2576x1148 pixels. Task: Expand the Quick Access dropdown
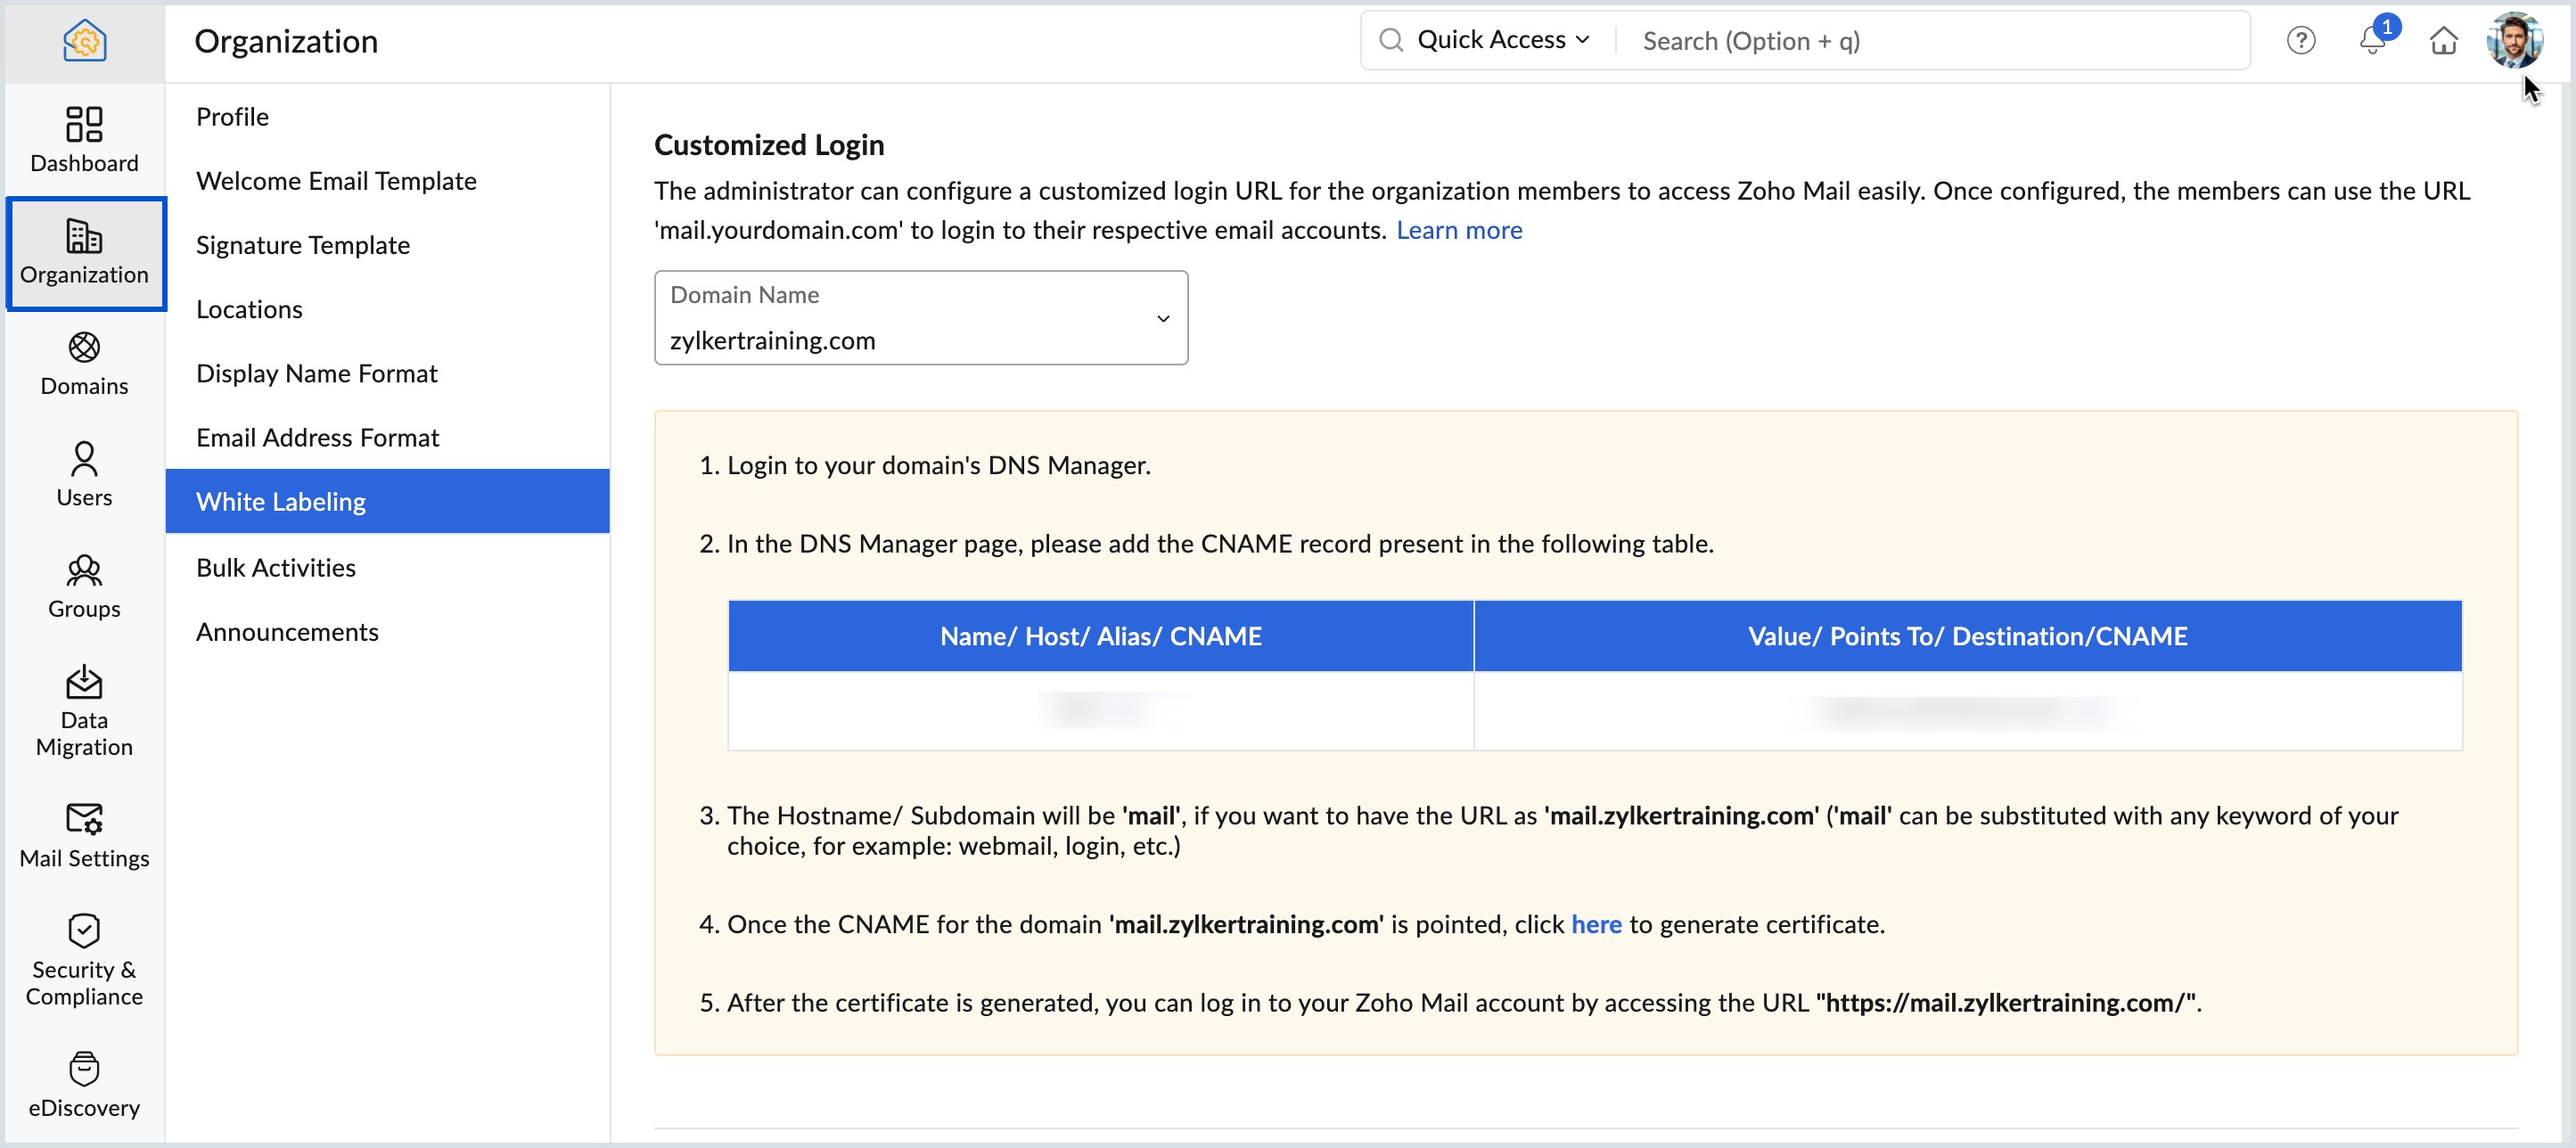[x=1502, y=40]
